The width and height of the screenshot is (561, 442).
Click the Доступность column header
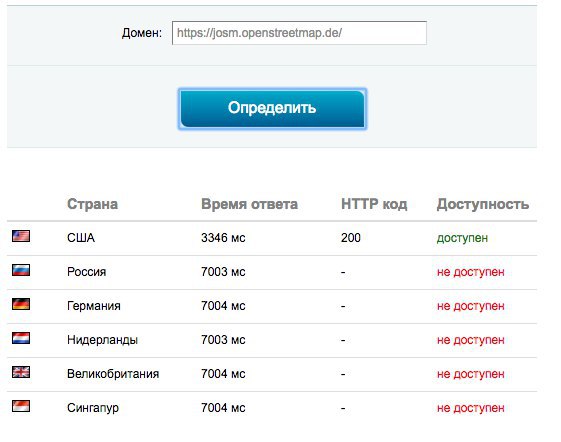pos(483,204)
